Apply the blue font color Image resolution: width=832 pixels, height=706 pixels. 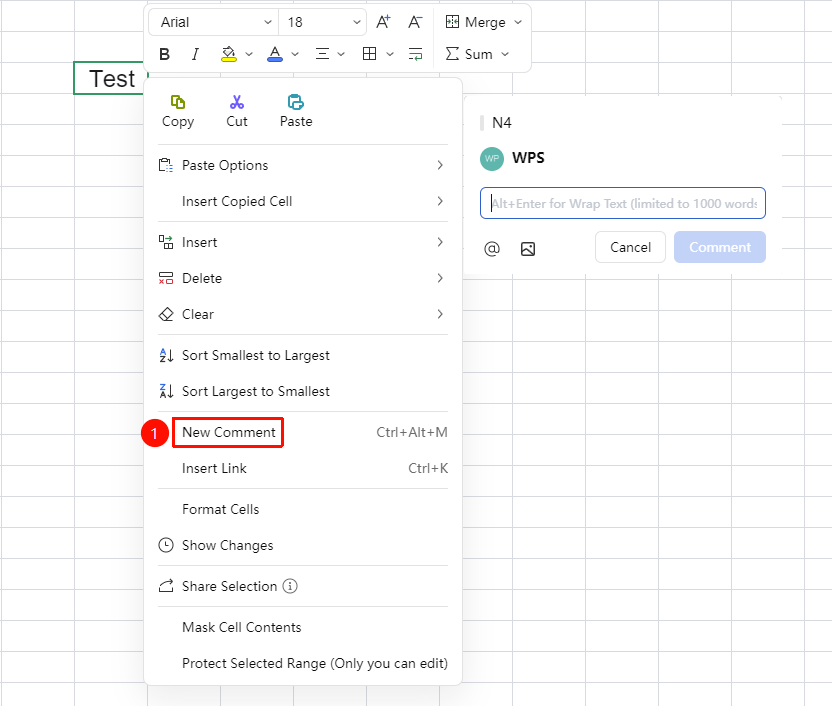click(275, 54)
